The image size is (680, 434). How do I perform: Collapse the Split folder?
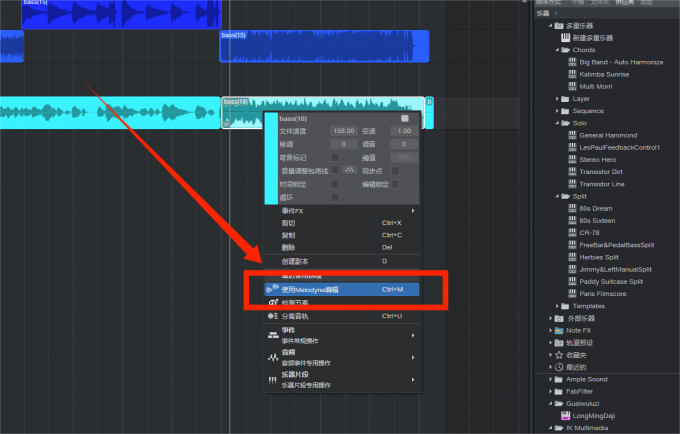(557, 196)
